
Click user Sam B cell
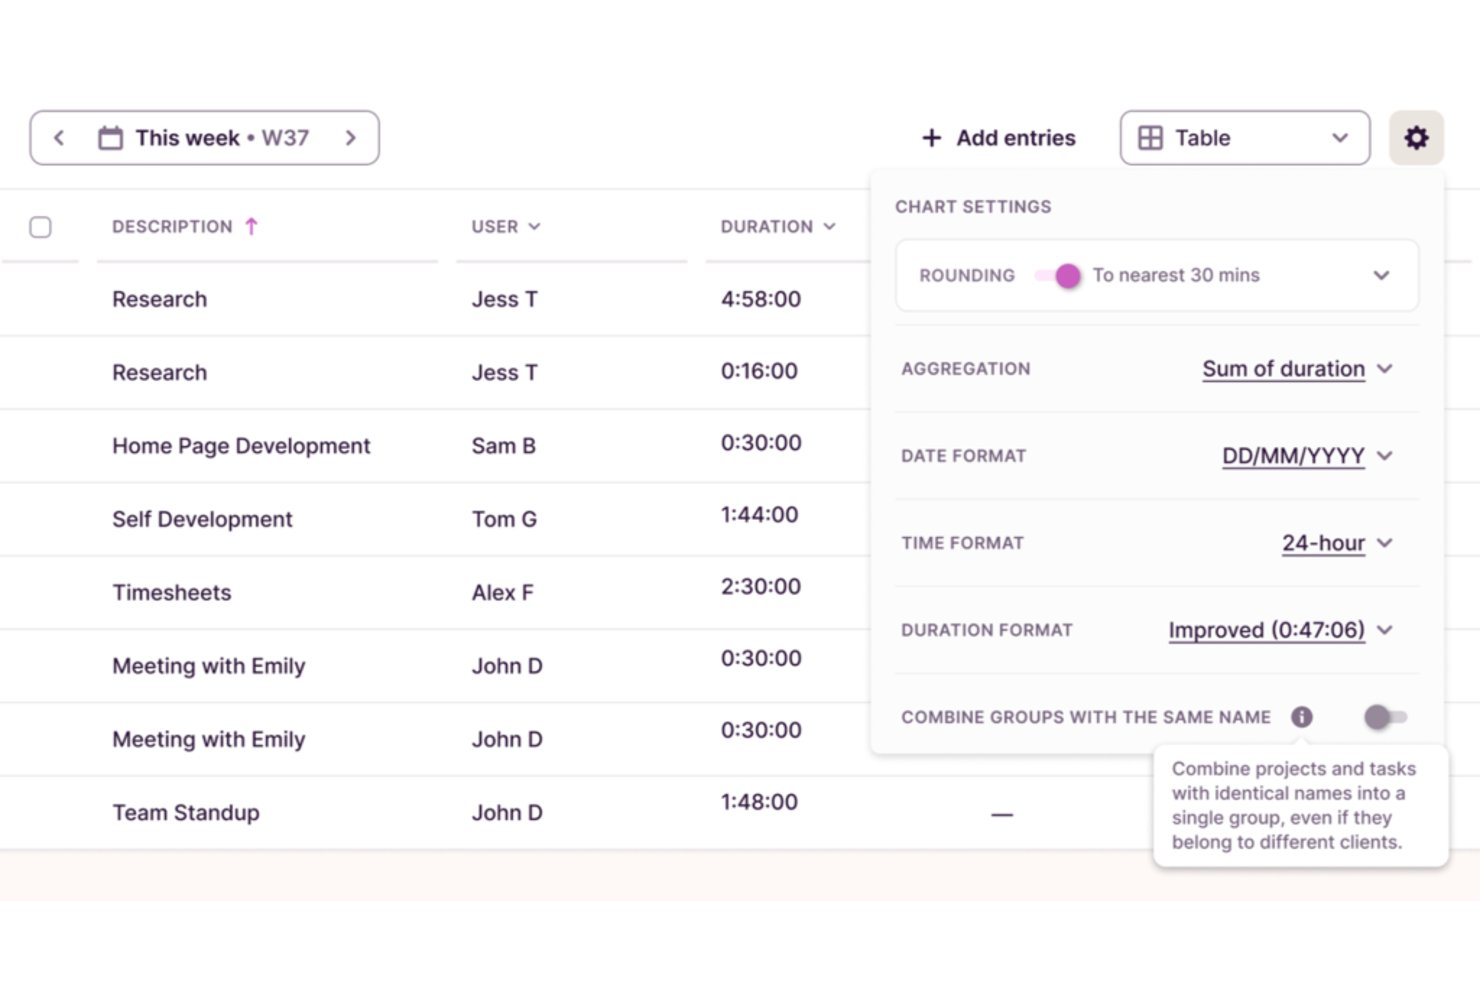pos(503,446)
